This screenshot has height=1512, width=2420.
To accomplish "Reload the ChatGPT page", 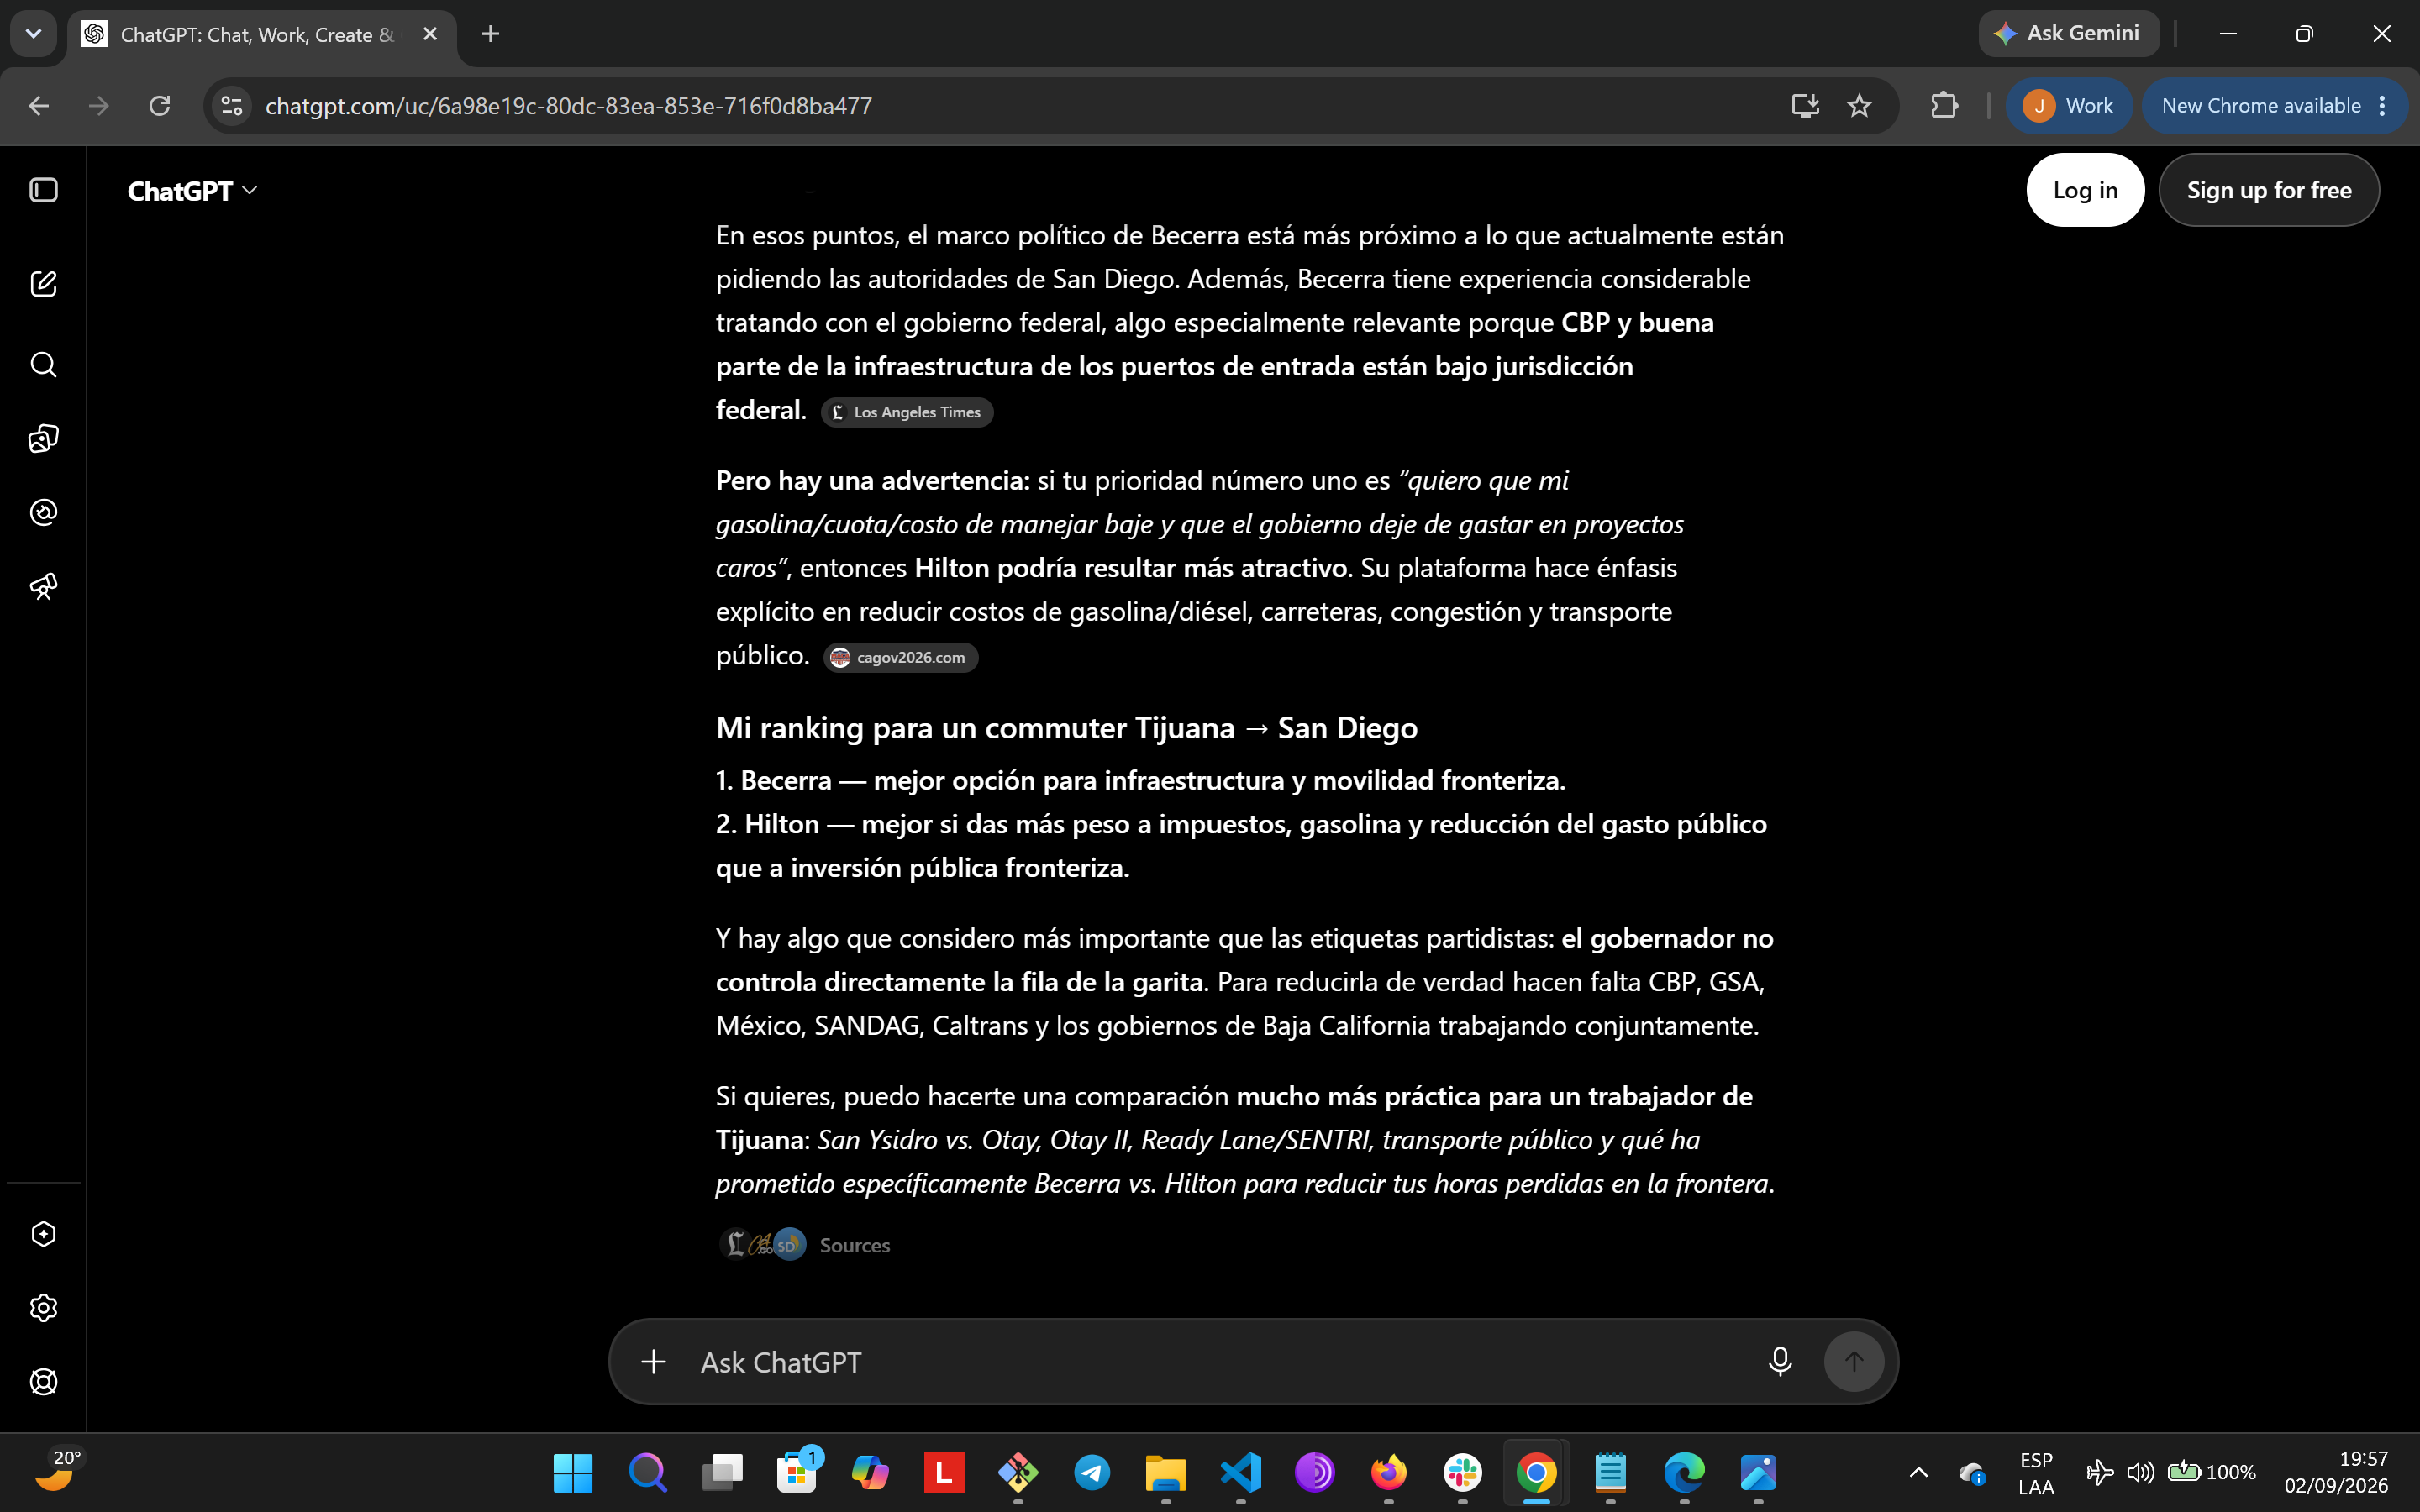I will click(160, 106).
